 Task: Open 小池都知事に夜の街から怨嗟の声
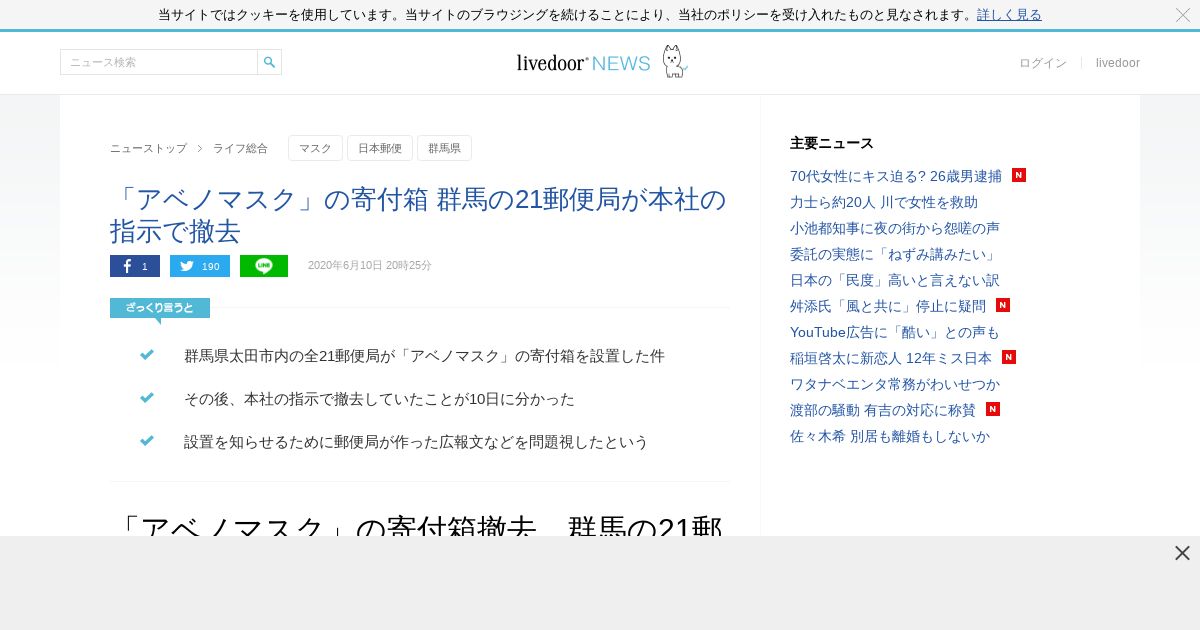click(895, 228)
